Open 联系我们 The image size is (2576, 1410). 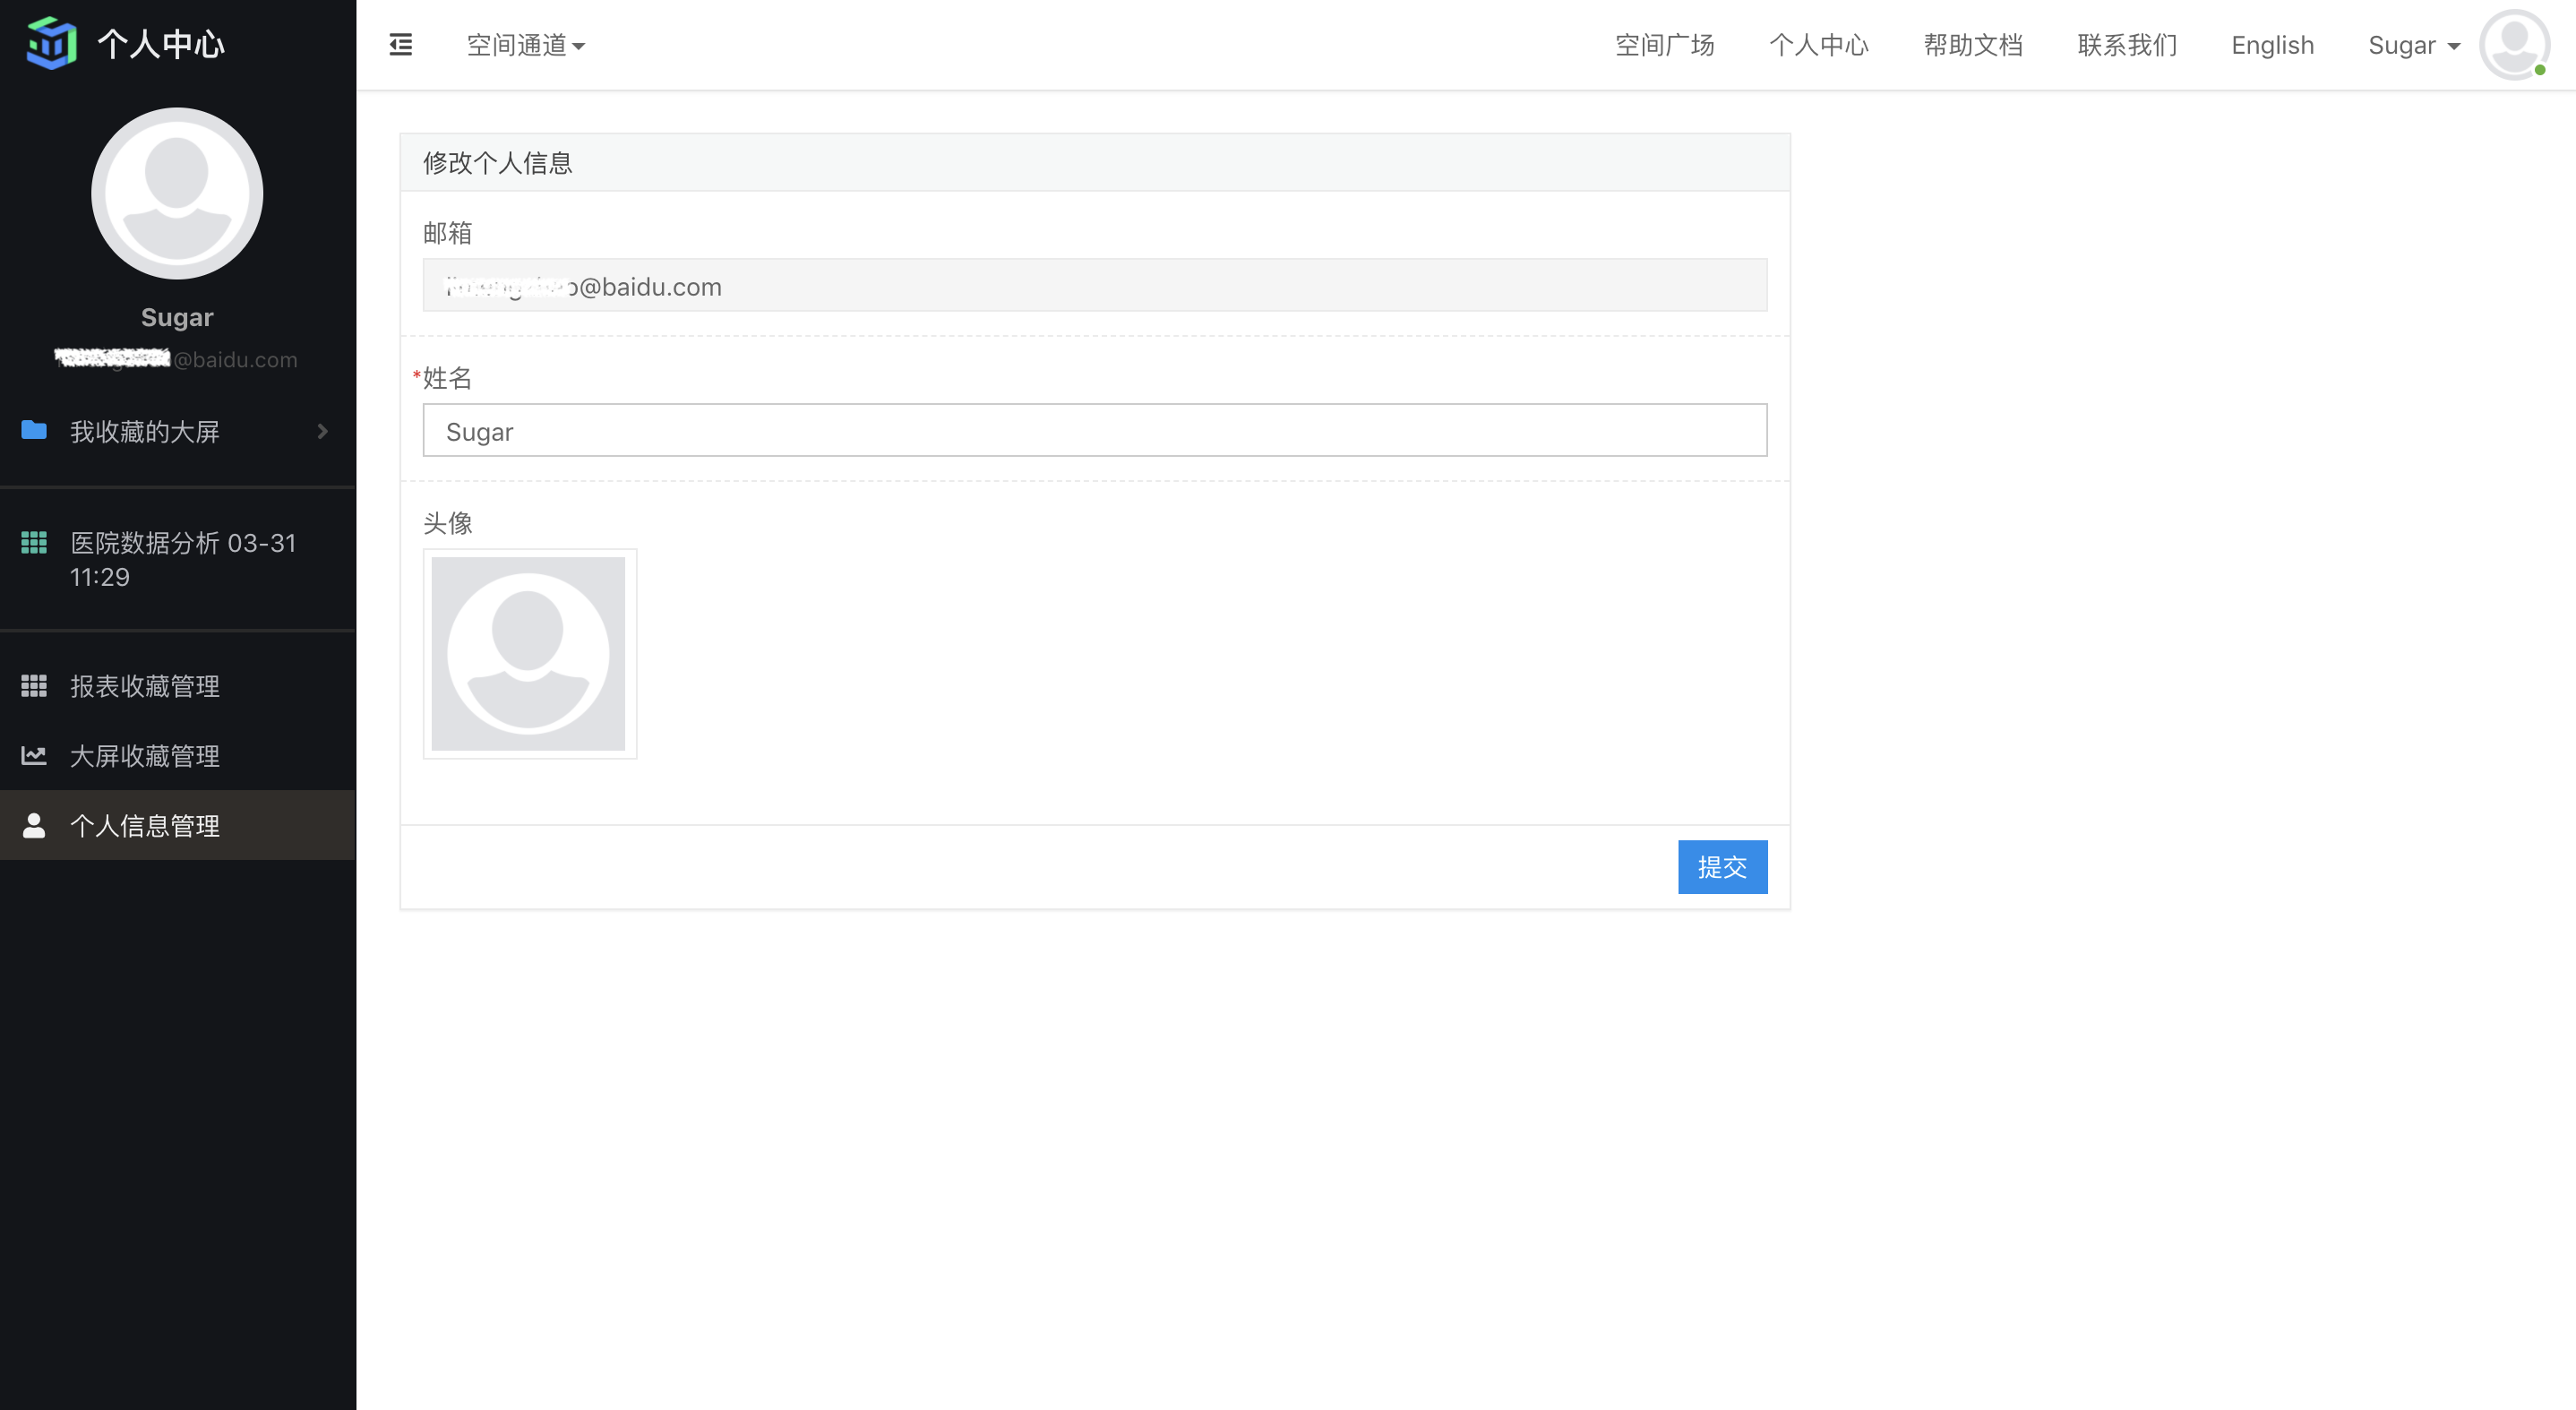[x=2126, y=45]
